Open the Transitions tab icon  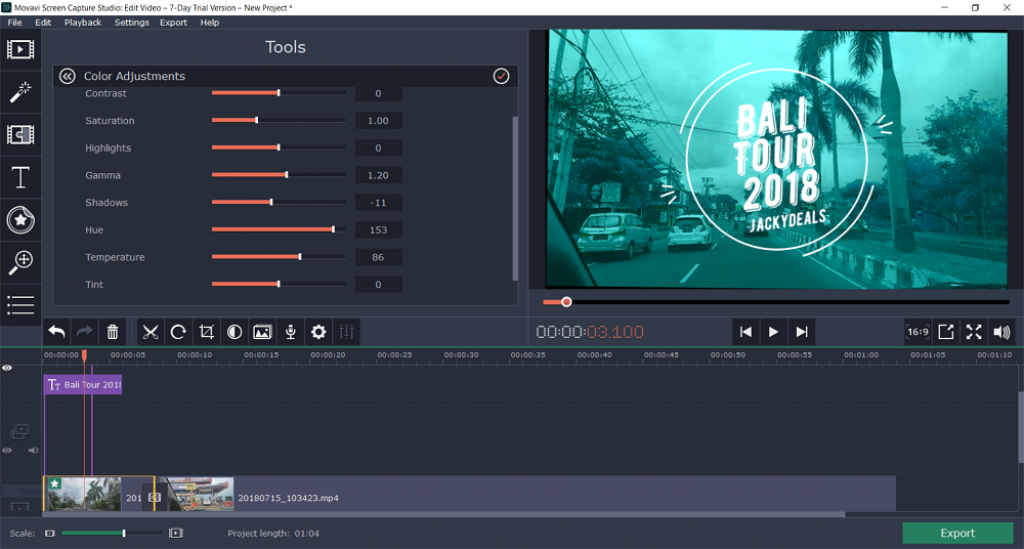point(20,134)
